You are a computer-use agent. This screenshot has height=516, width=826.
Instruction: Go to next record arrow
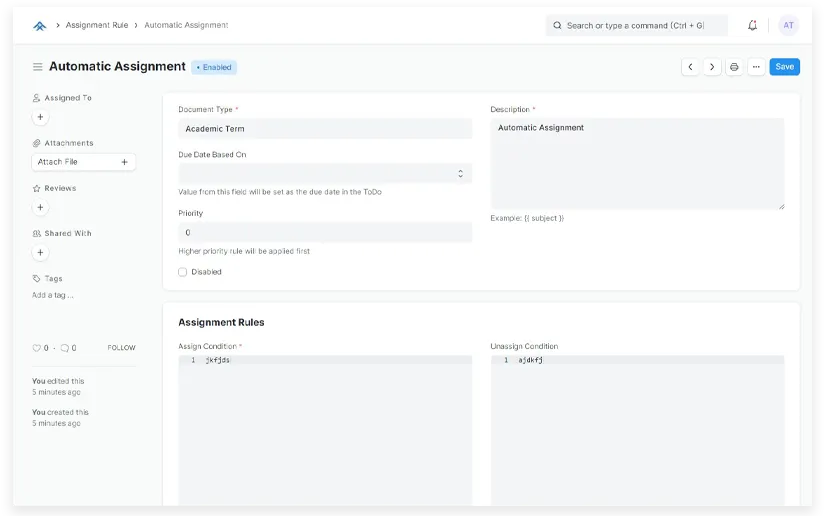(712, 67)
